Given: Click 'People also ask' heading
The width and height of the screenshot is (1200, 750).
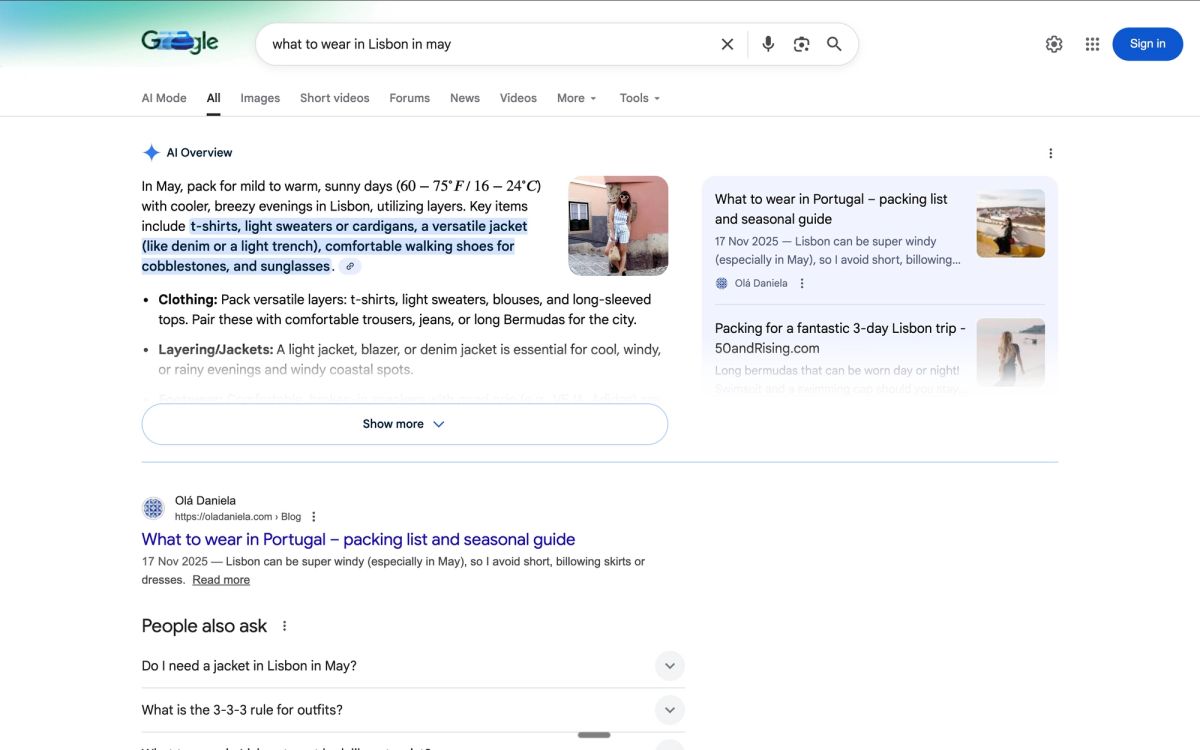Looking at the screenshot, I should (x=204, y=626).
